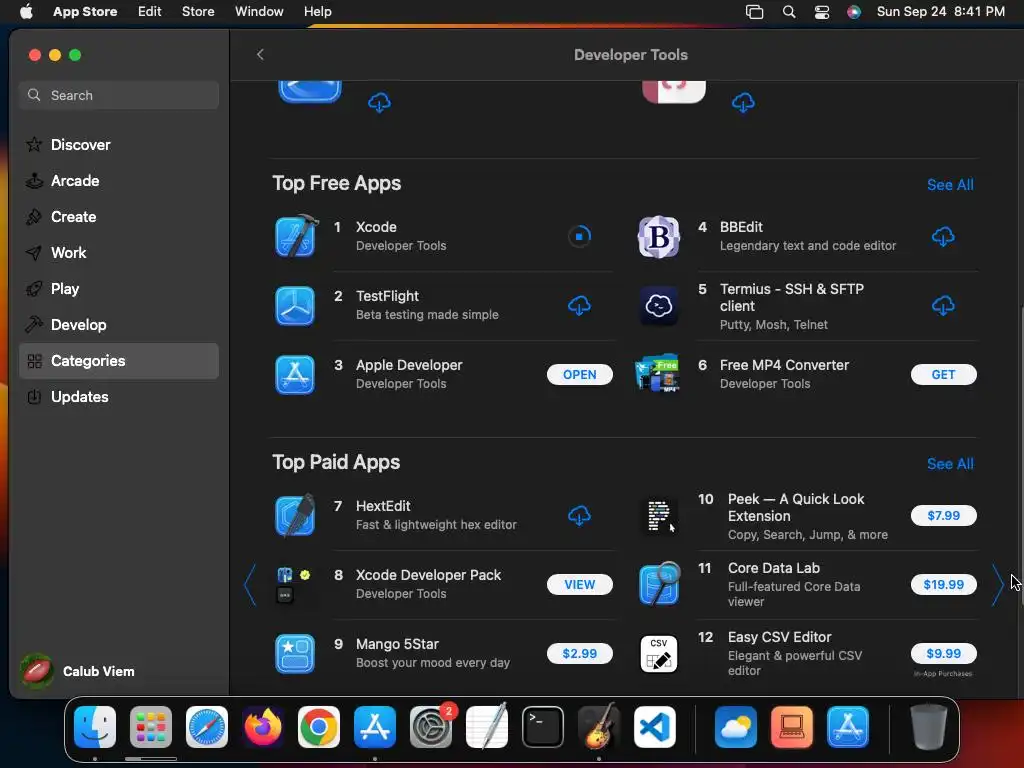Open System Settings from the Dock
Screen dimensions: 1024x768
point(430,727)
